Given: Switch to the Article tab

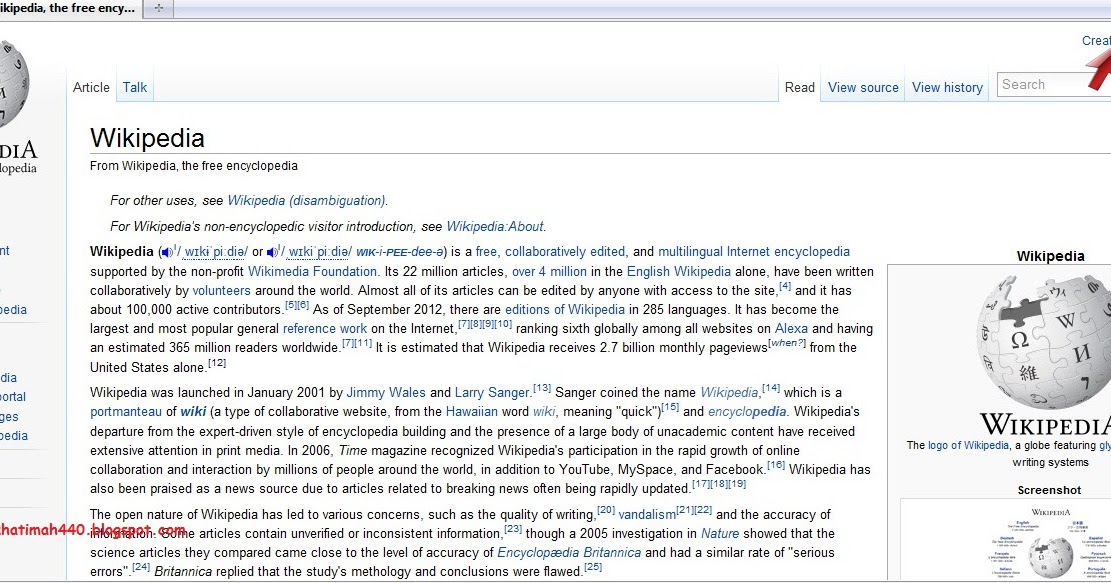Looking at the screenshot, I should (91, 88).
